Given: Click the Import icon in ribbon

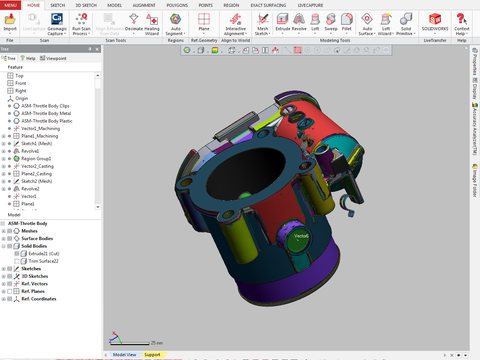Looking at the screenshot, I should [x=10, y=23].
